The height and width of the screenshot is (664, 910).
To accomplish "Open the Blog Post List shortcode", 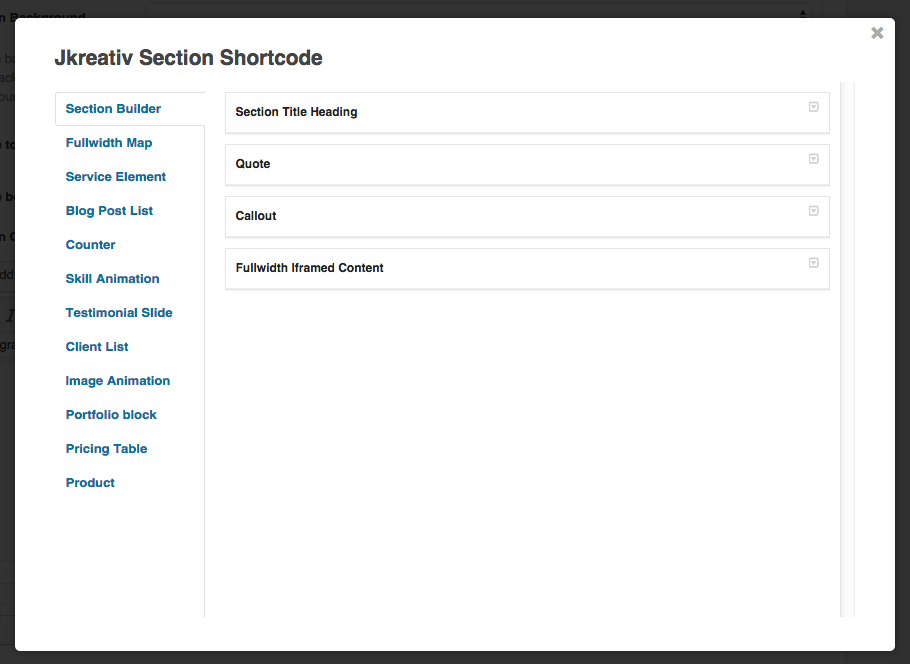I will click(109, 210).
